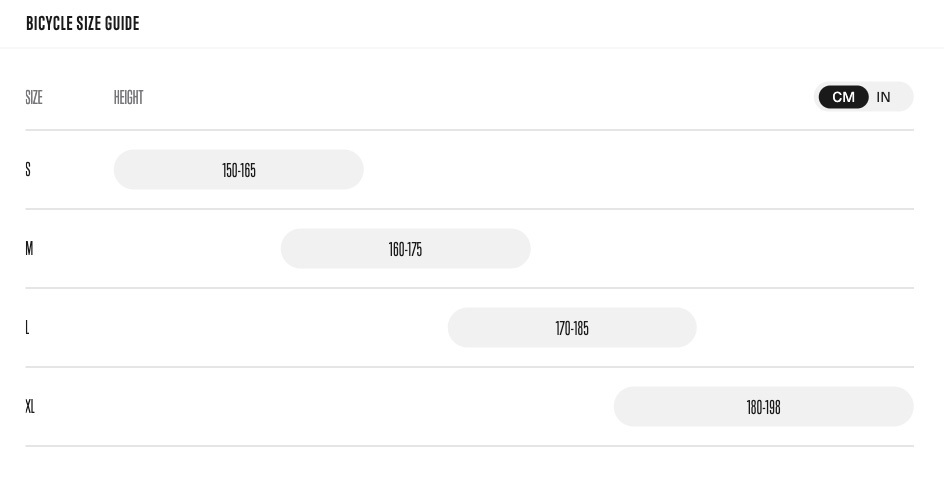Click the Bicycle Size Guide heading

pyautogui.click(x=83, y=23)
